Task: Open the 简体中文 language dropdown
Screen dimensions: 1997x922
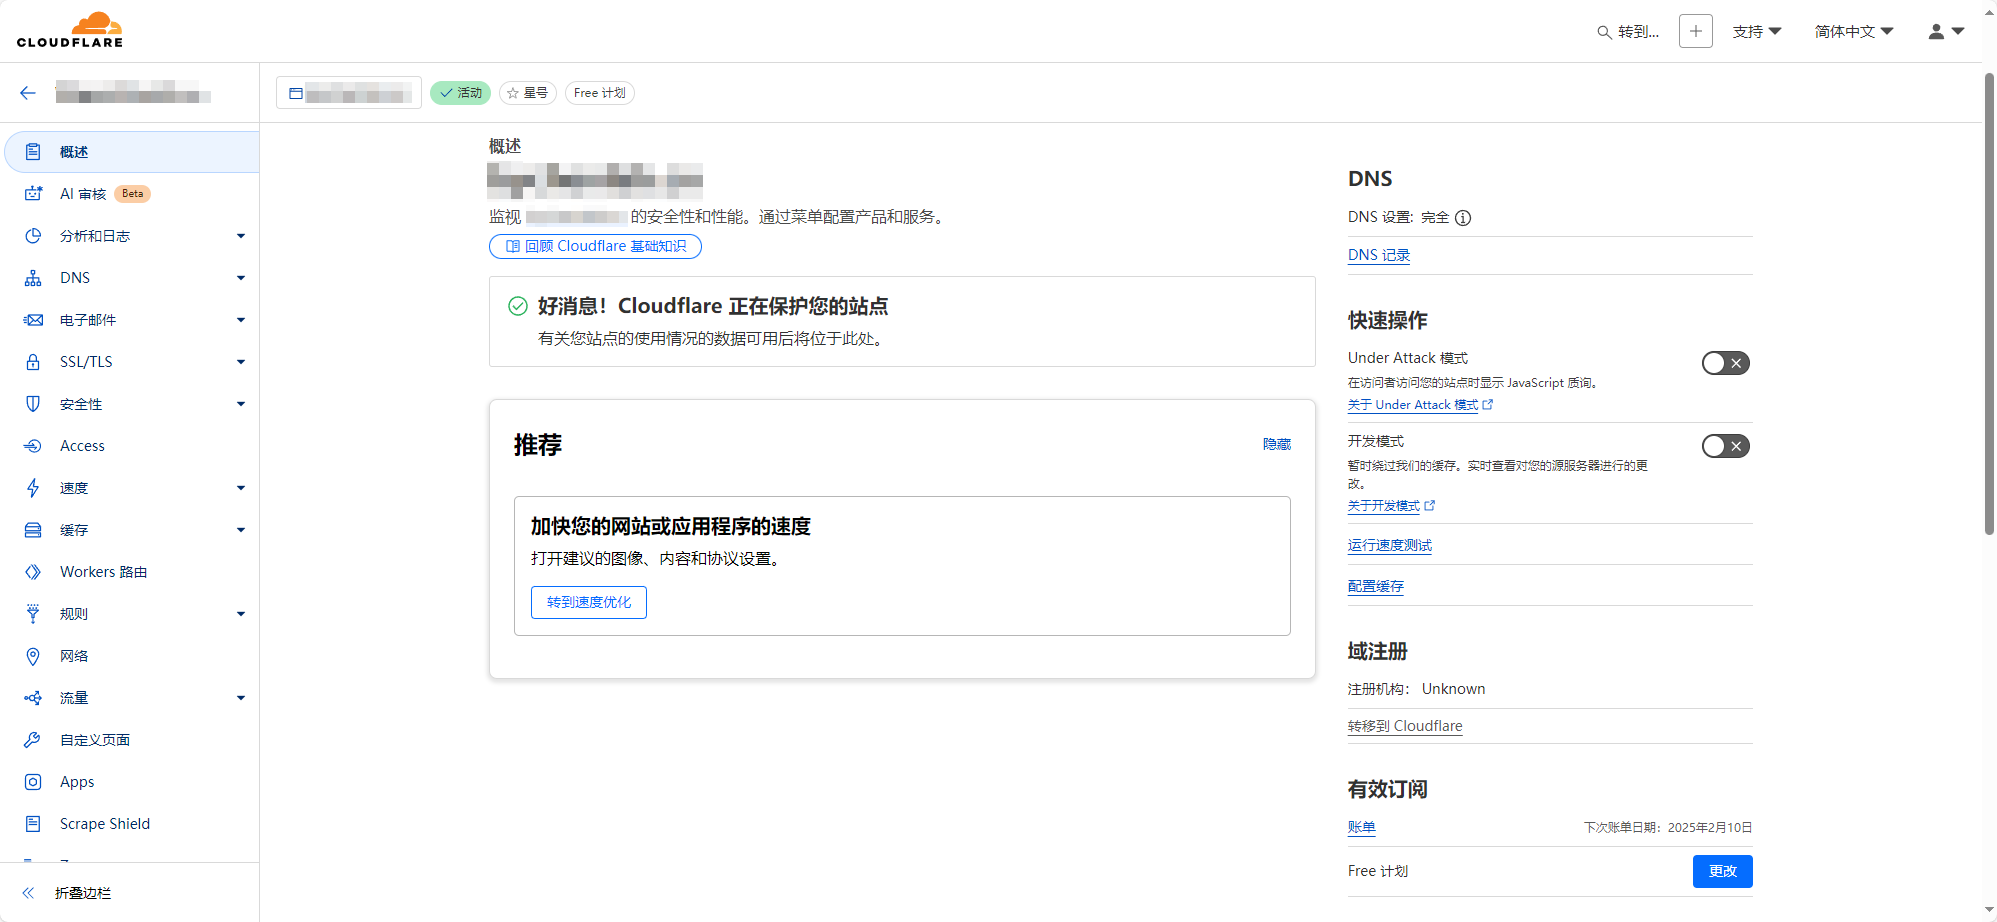Action: [x=1854, y=32]
